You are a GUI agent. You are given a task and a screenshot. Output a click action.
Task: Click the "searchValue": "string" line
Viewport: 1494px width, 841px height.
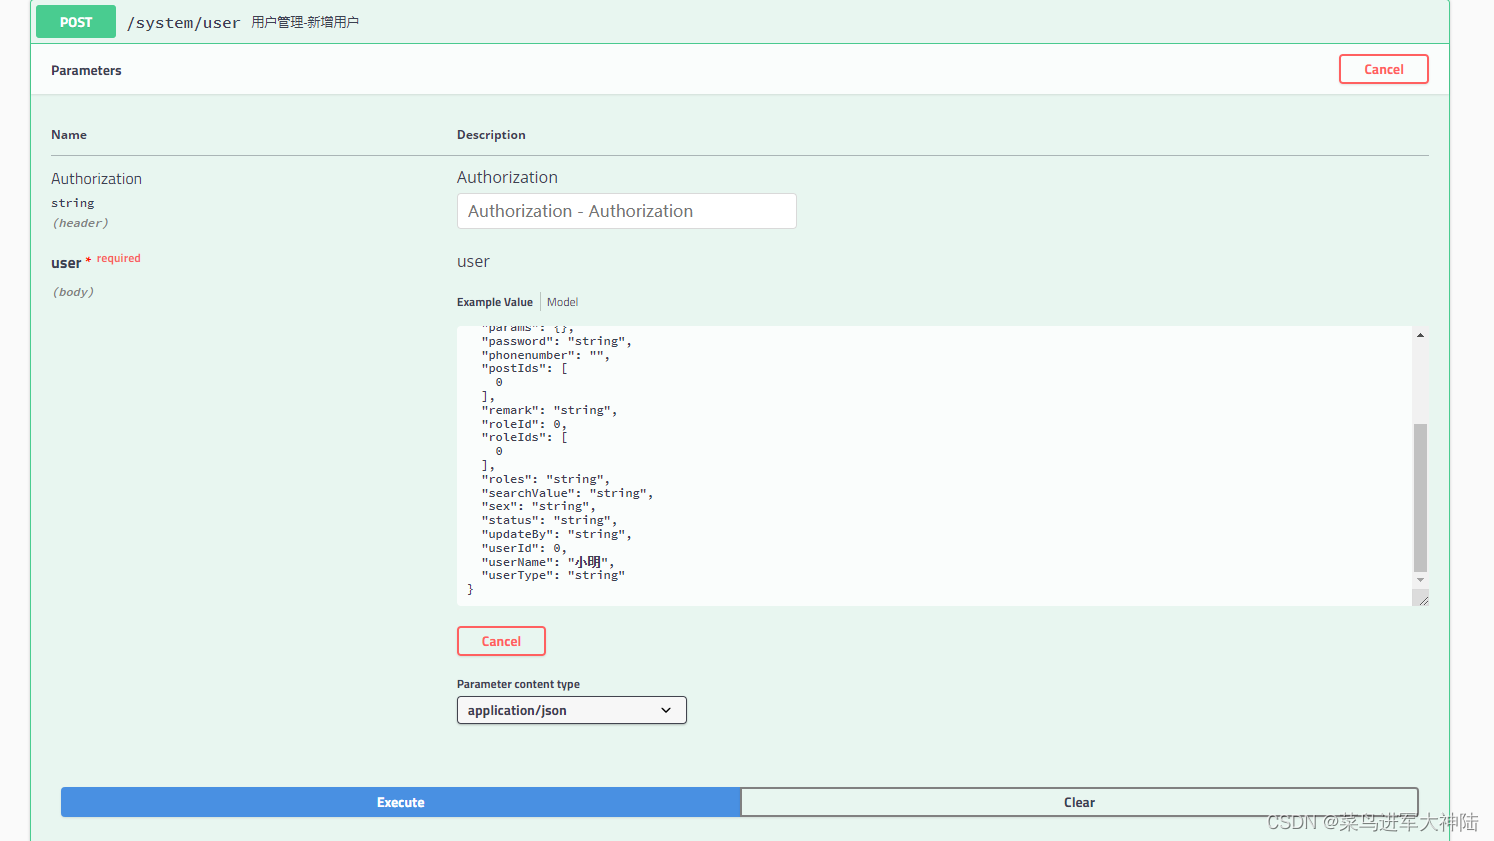[567, 493]
